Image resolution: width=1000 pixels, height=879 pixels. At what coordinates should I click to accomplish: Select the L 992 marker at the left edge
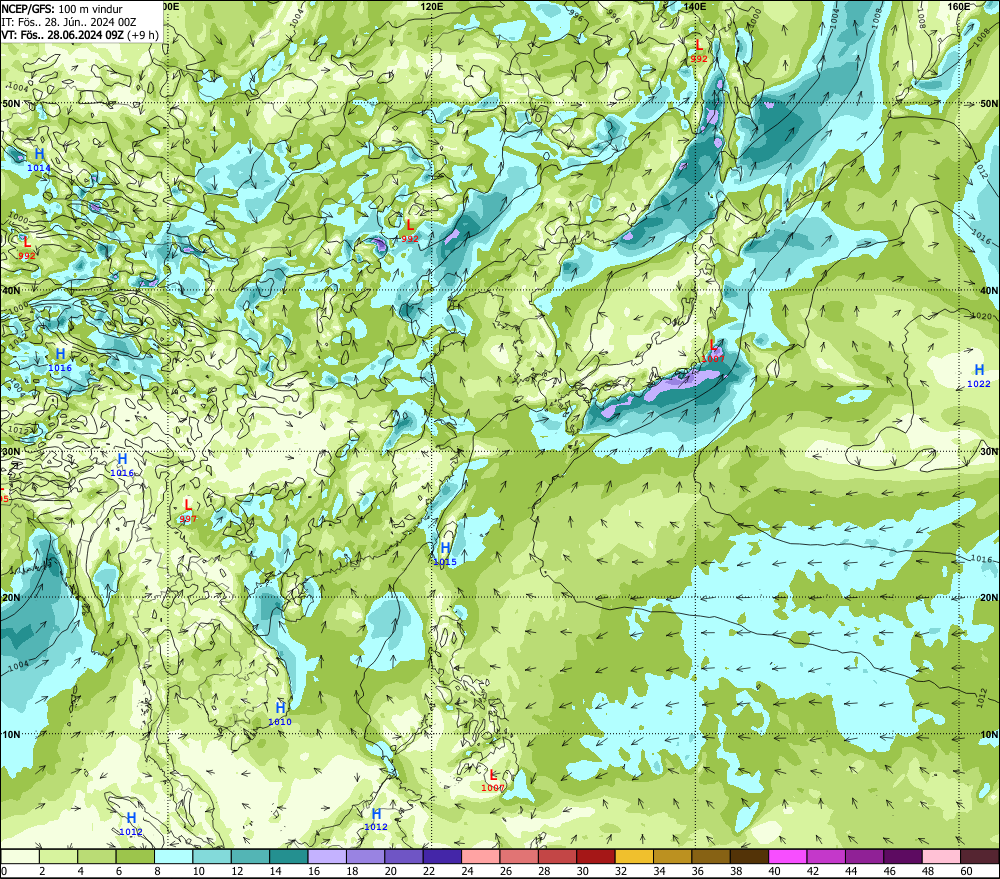pyautogui.click(x=27, y=248)
